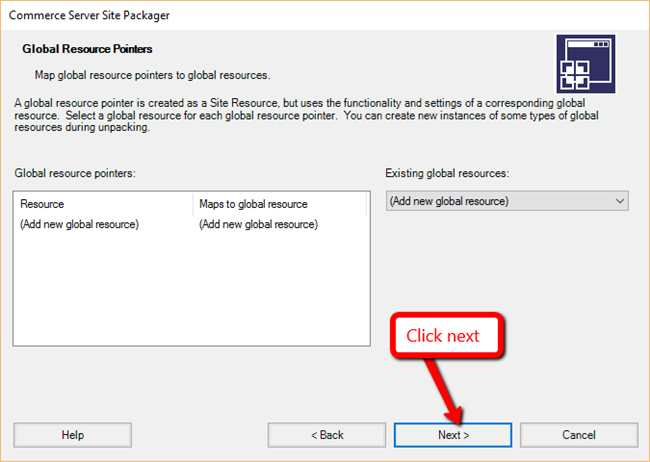This screenshot has height=462, width=650.
Task: Open Help for this wizard page
Action: (73, 435)
